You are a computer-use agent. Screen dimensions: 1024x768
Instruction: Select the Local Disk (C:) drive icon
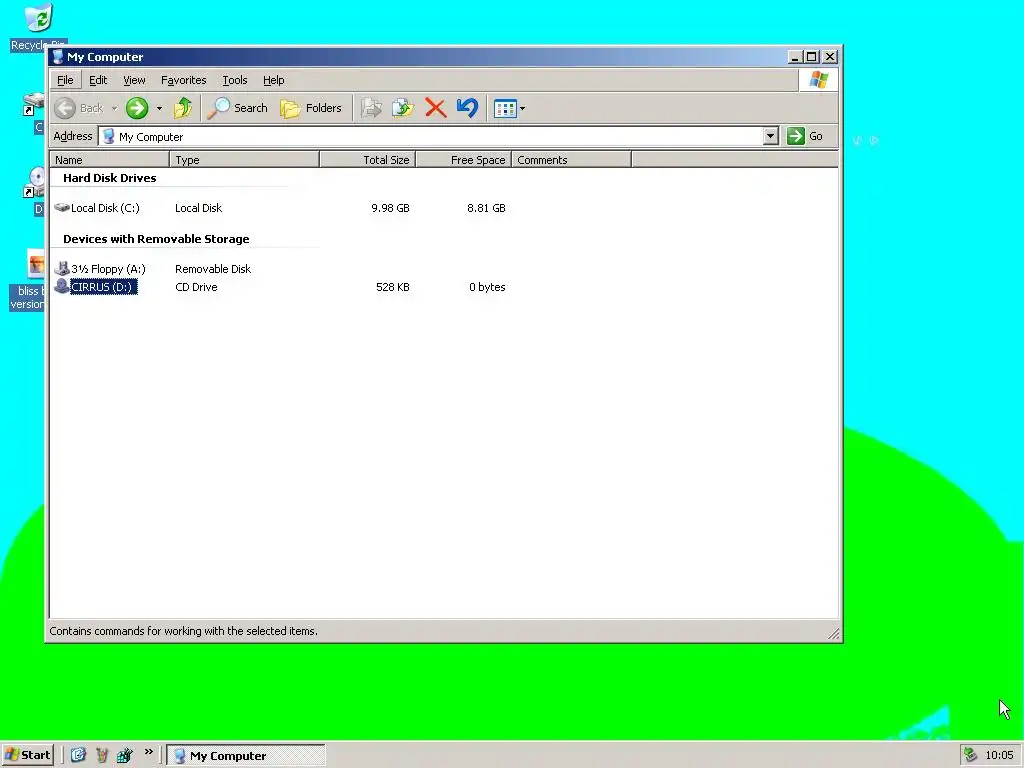pos(62,208)
